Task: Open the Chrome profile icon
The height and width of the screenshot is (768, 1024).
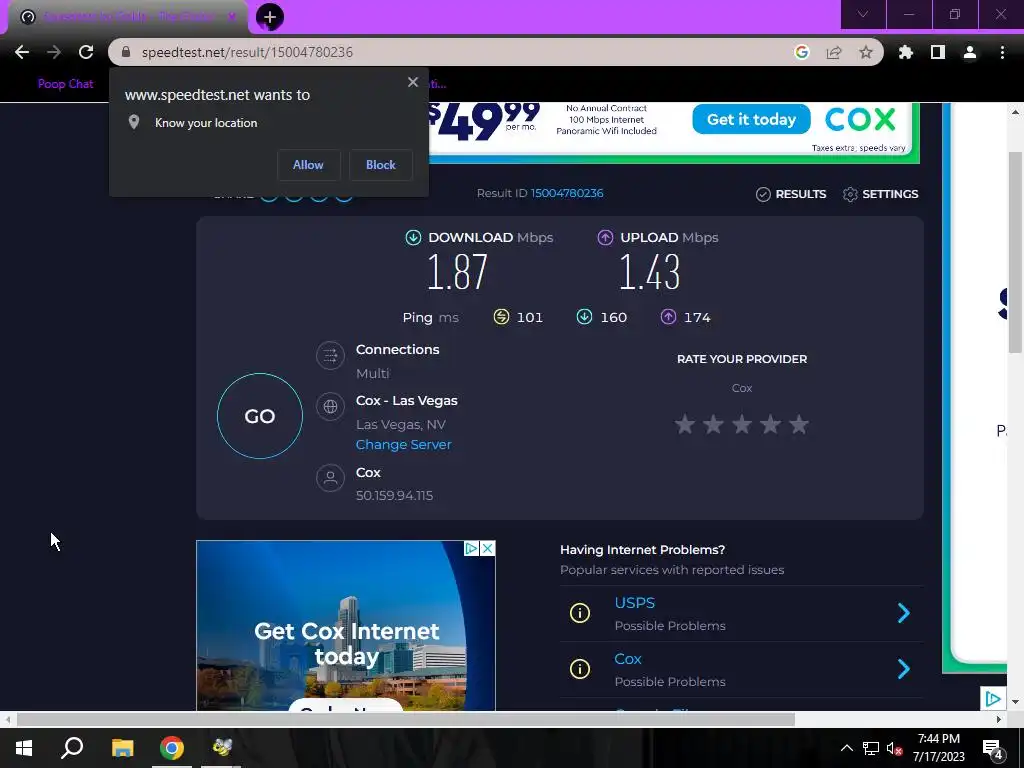Action: tap(970, 52)
